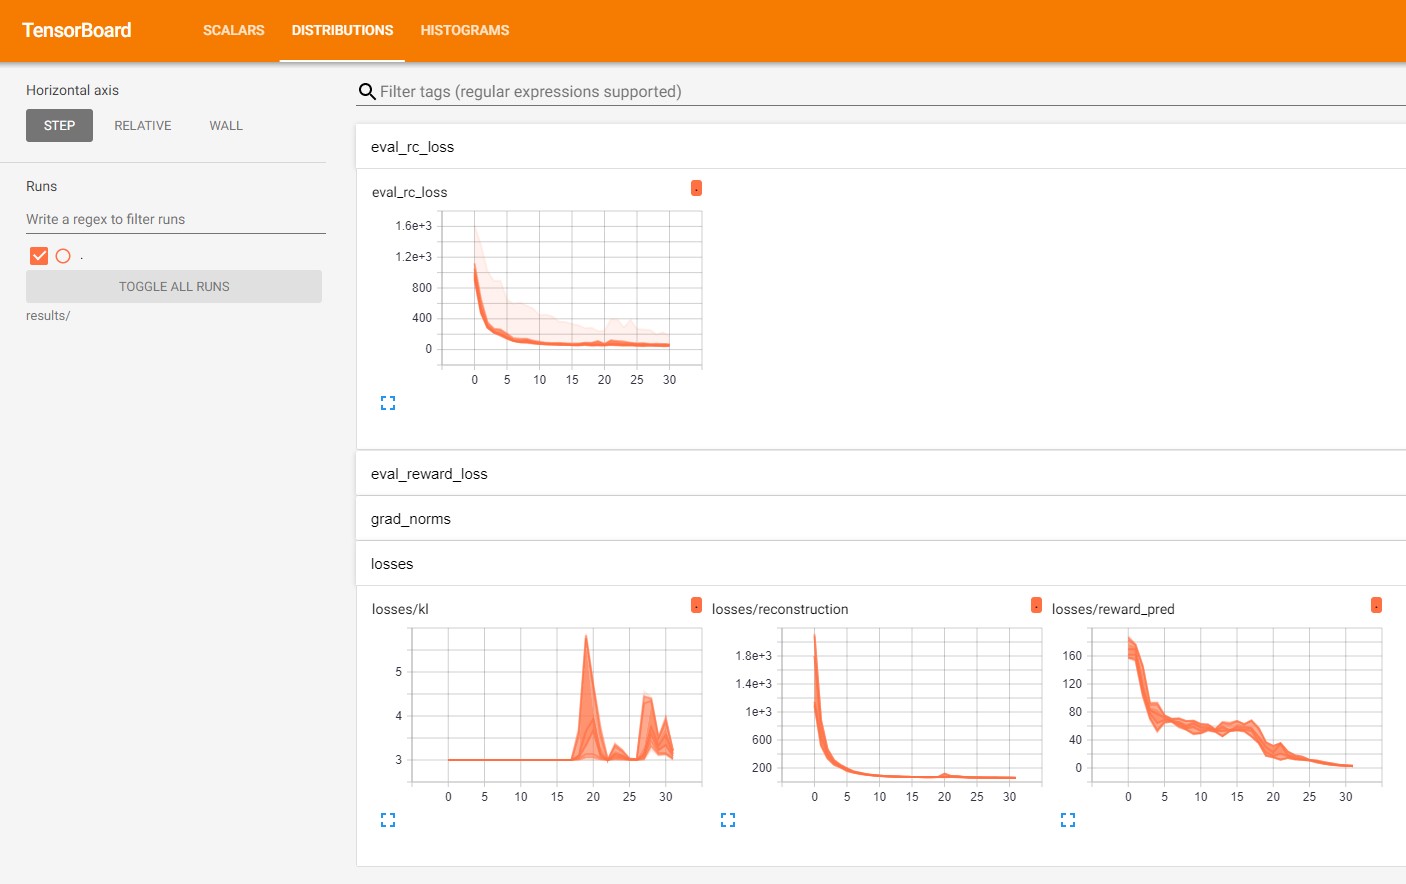Click the run color marker on losses/reward_pred chart

[1376, 605]
